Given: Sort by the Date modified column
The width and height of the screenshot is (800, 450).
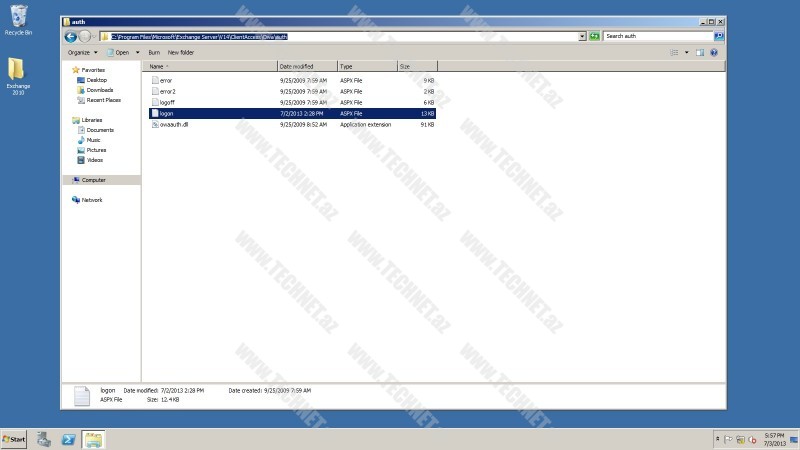Looking at the screenshot, I should click(x=307, y=66).
